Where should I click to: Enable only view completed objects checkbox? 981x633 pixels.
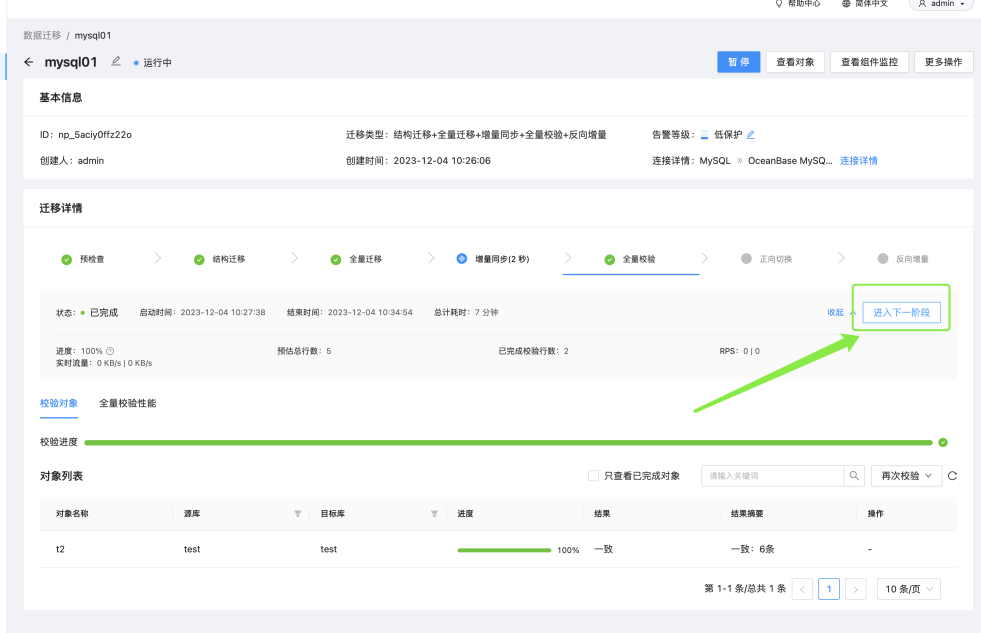tap(593, 476)
